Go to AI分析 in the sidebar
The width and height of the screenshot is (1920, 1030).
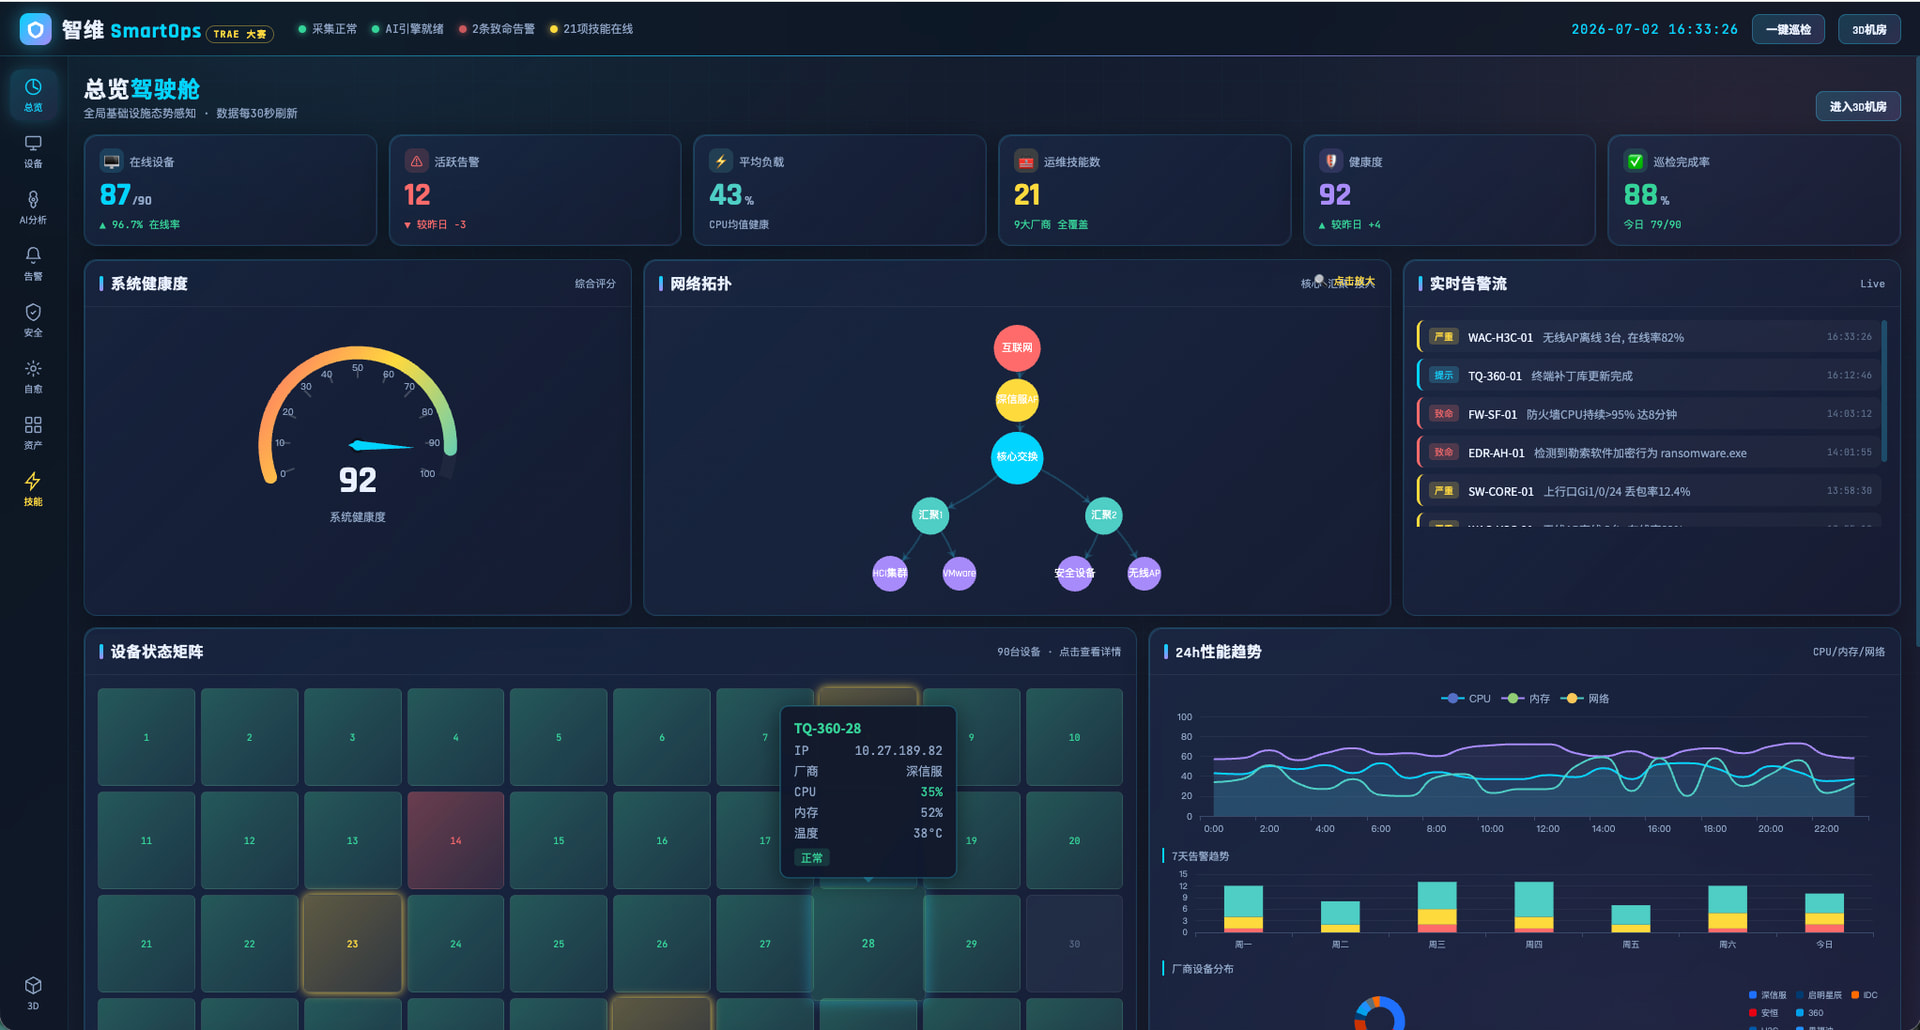33,207
